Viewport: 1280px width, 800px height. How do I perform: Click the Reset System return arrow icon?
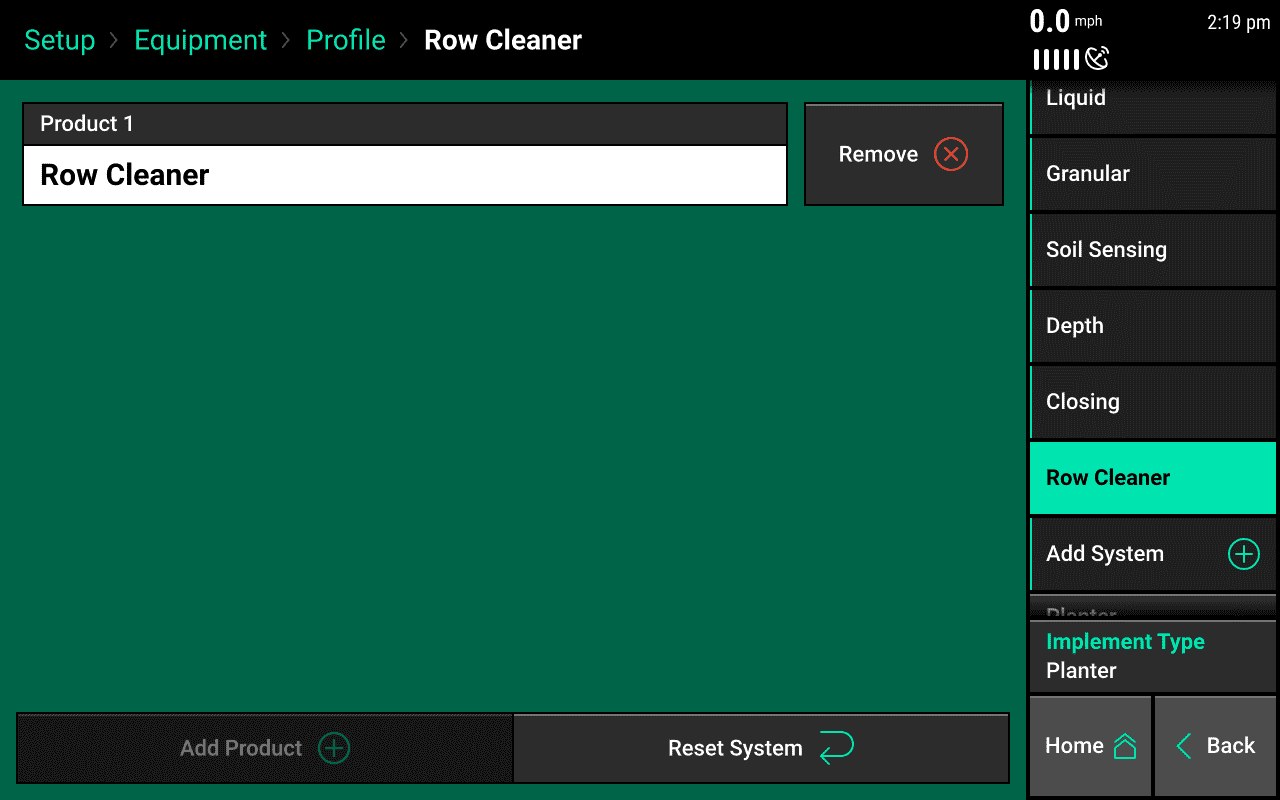[x=836, y=748]
